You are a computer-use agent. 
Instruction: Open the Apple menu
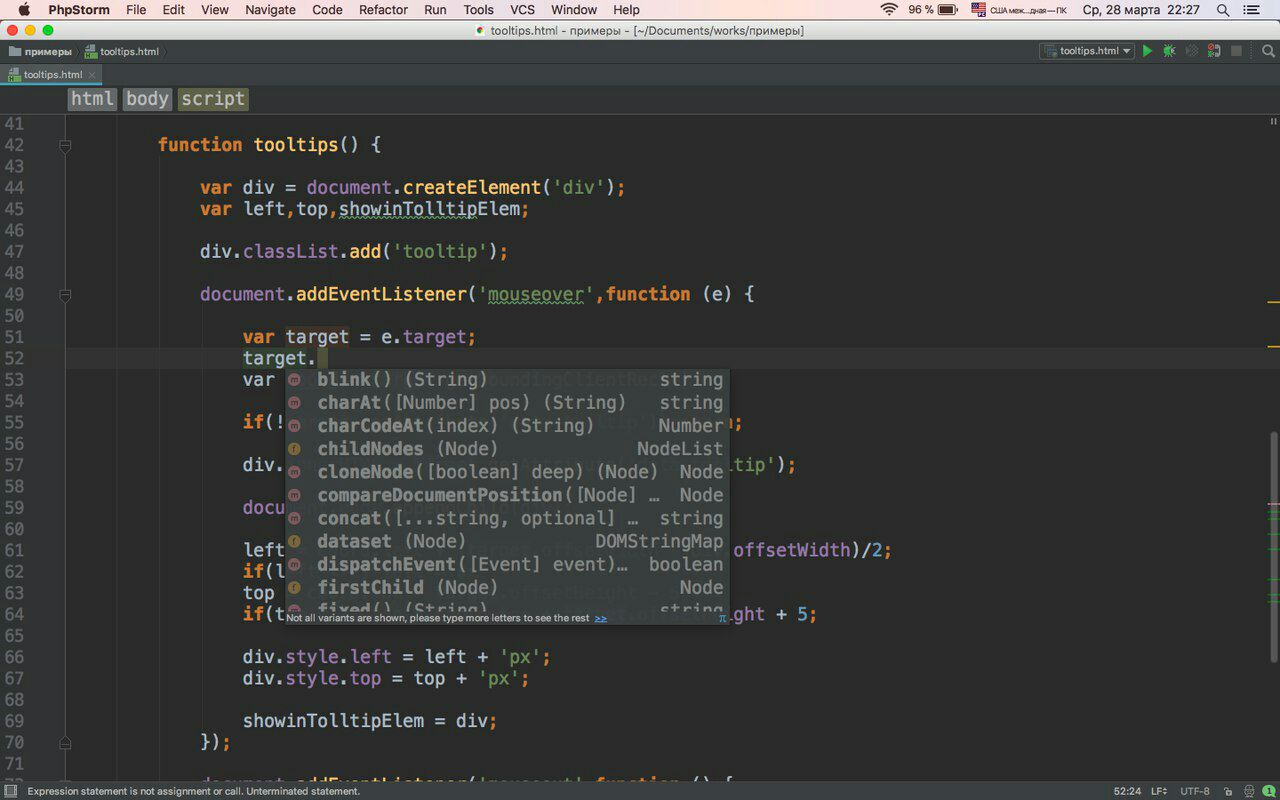pos(24,10)
